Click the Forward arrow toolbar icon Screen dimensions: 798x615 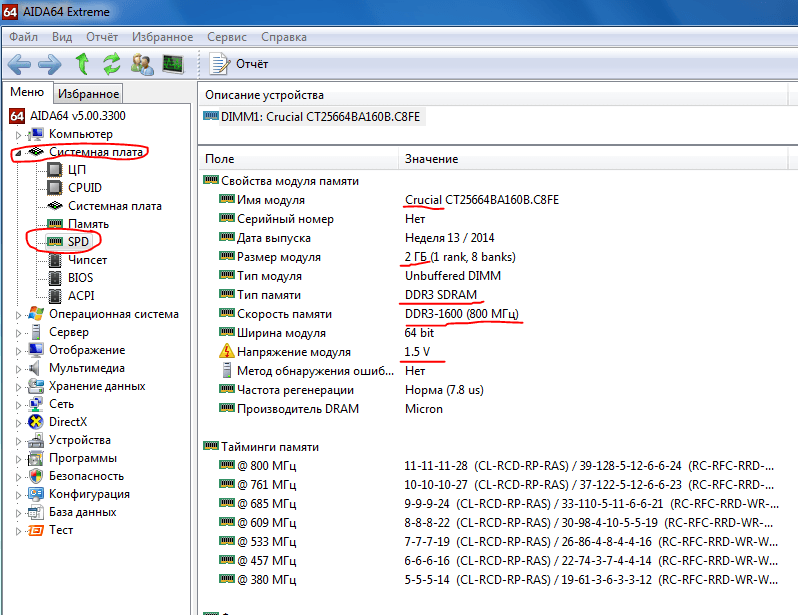50,65
